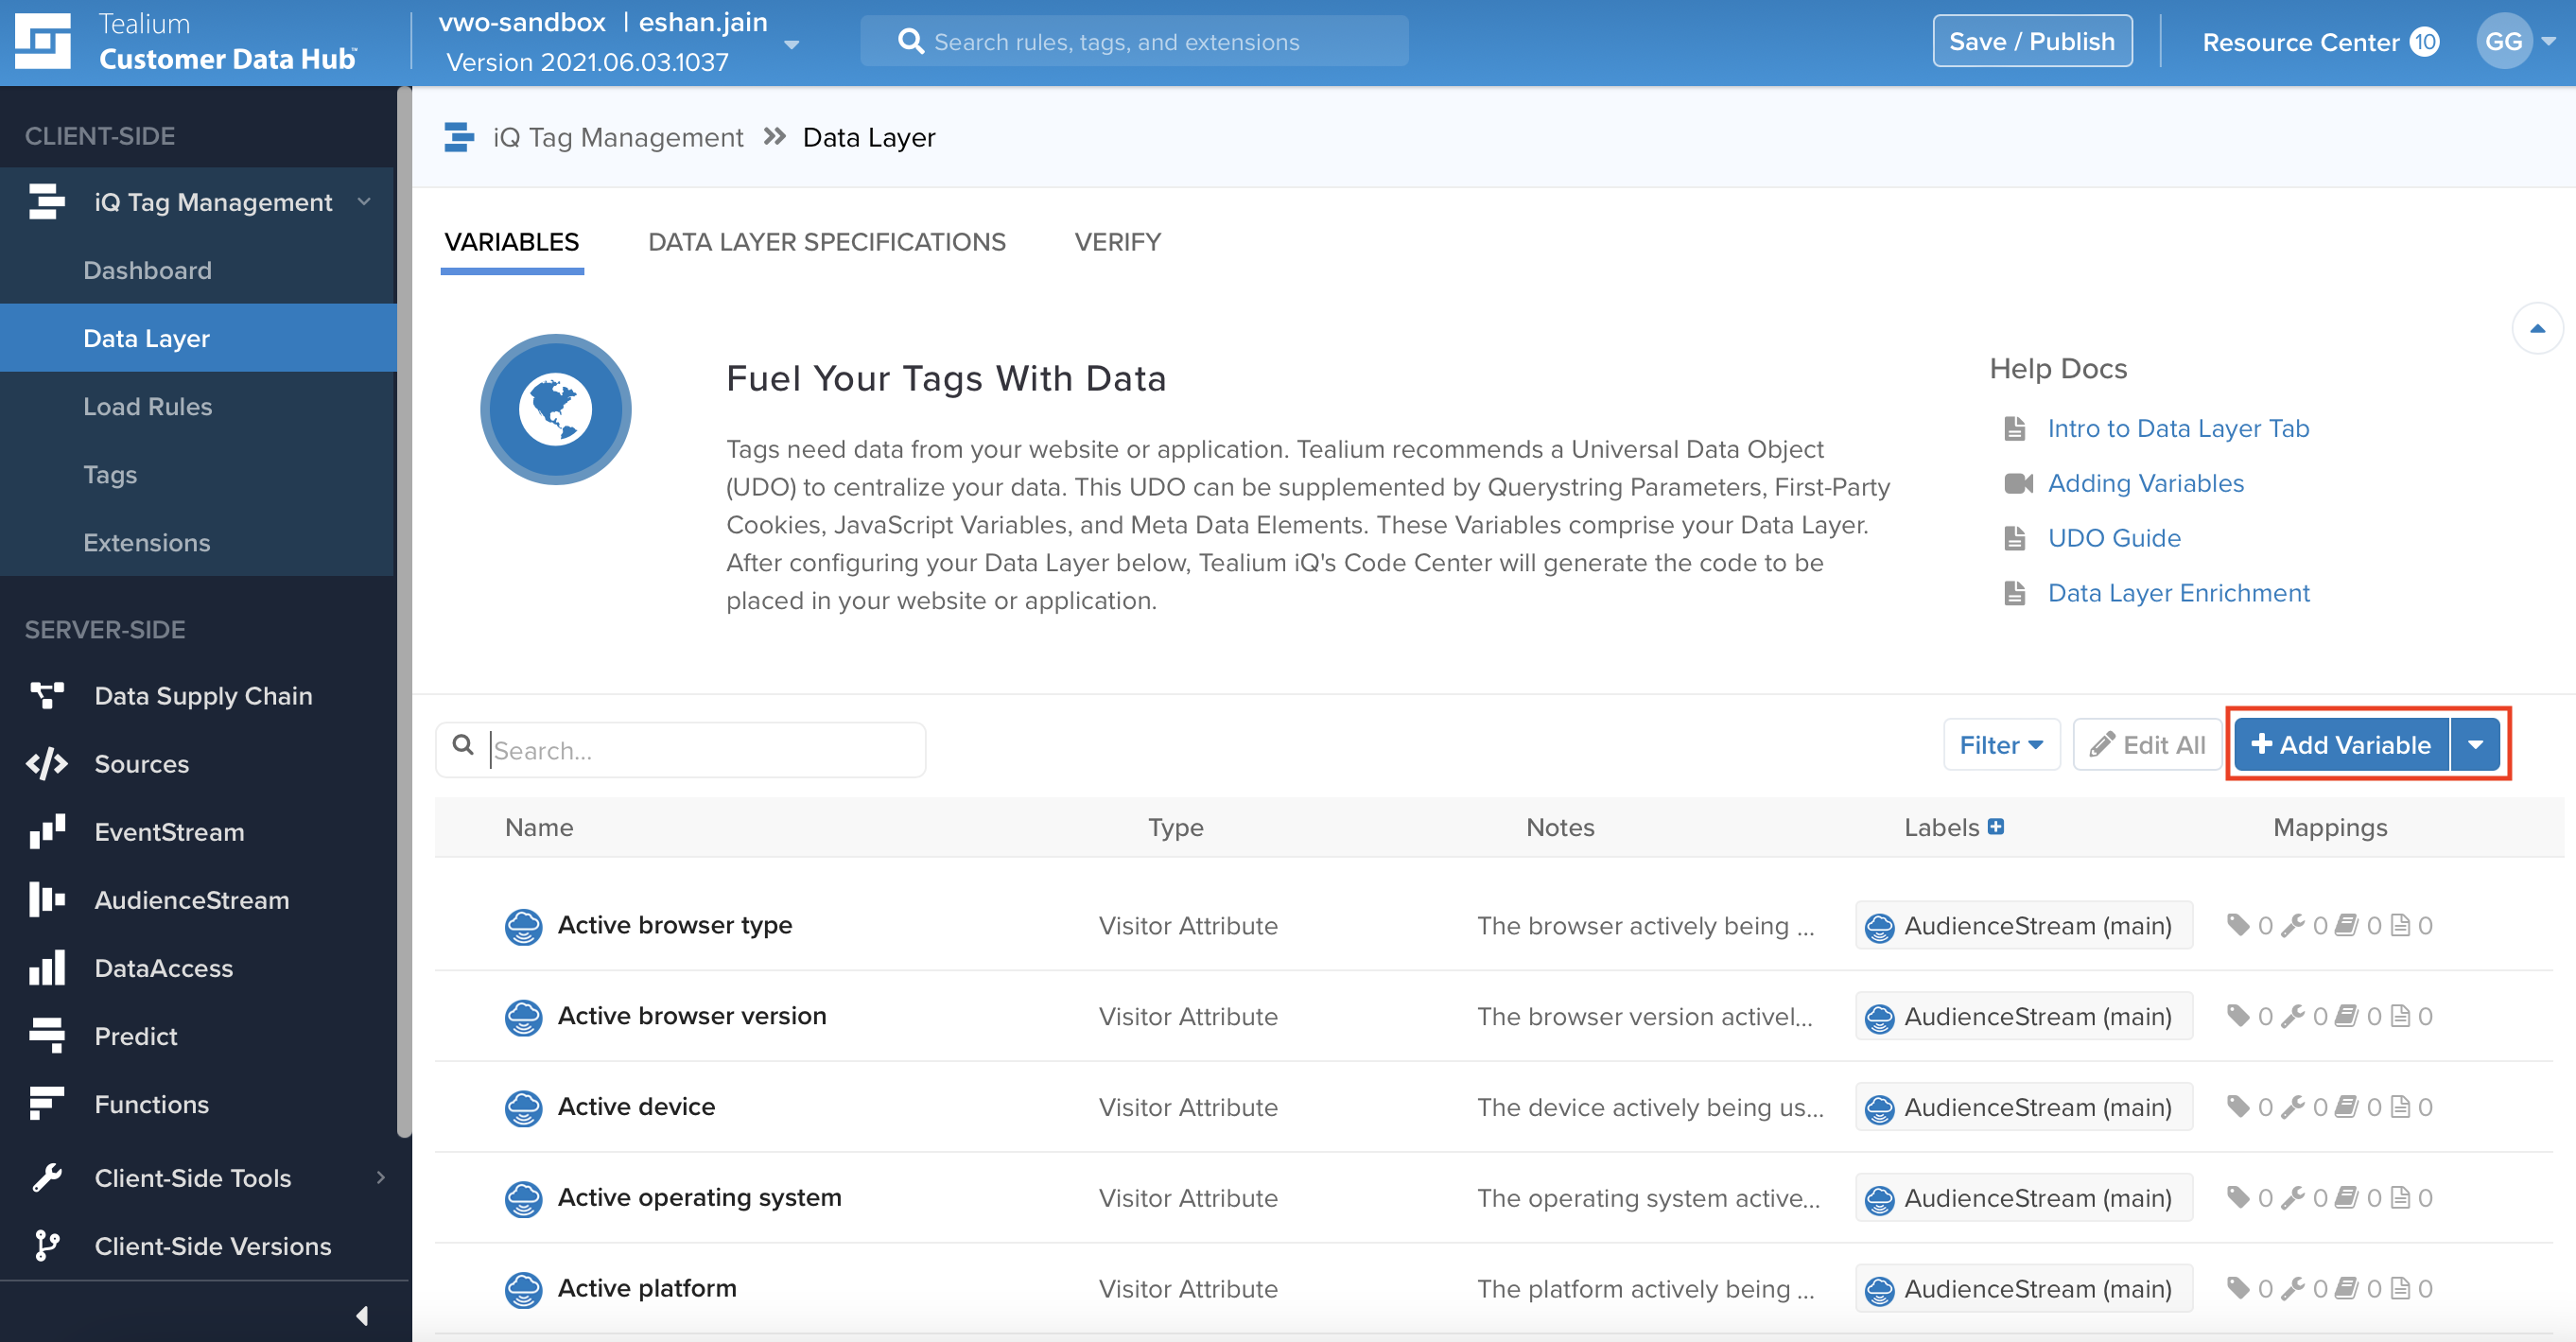The height and width of the screenshot is (1342, 2576).
Task: Click the Predict sidebar icon
Action: 44,1036
